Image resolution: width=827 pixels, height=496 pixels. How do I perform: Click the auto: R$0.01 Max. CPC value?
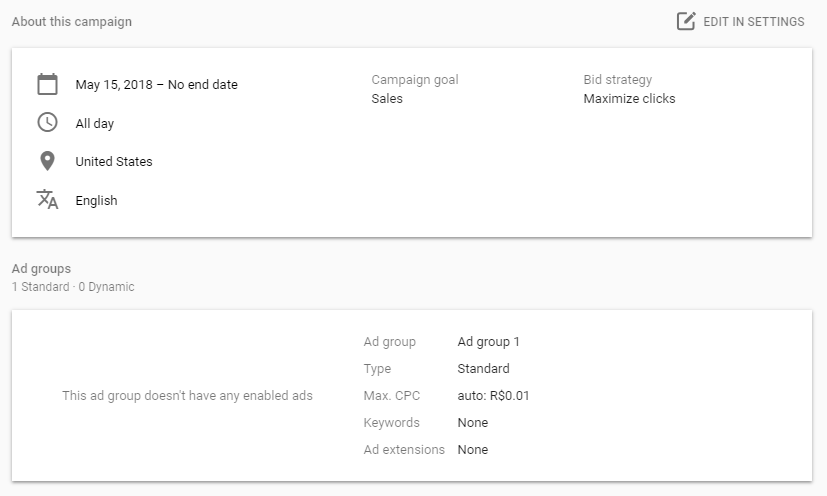493,396
